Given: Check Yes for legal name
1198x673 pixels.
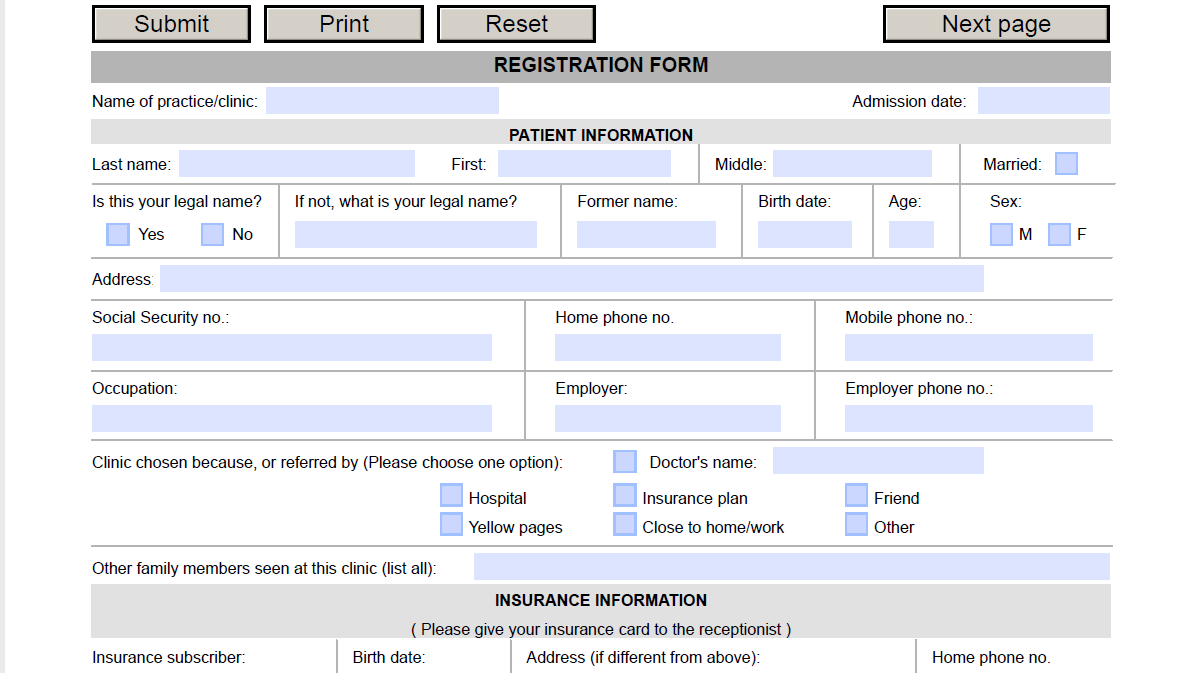Looking at the screenshot, I should (118, 235).
